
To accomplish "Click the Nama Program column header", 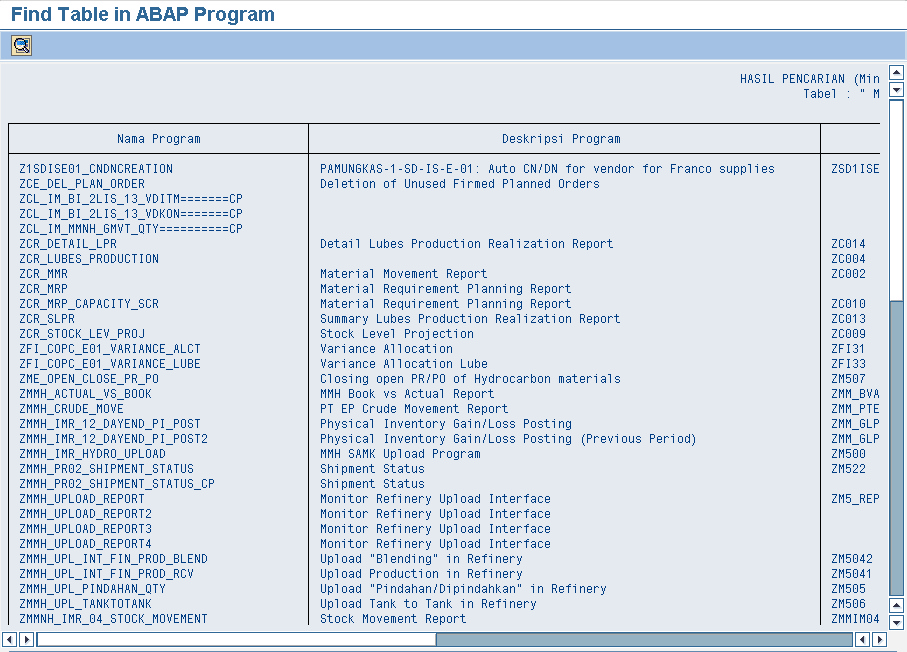I will pyautogui.click(x=158, y=139).
